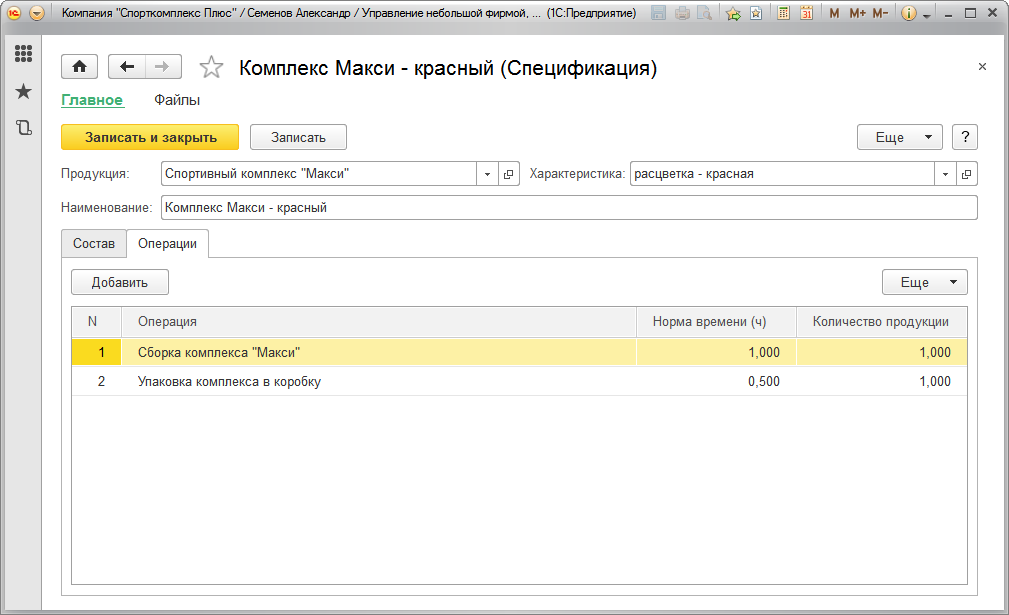Click Добавить to add an operation
Viewport: 1009px width, 615px height.
click(x=120, y=282)
